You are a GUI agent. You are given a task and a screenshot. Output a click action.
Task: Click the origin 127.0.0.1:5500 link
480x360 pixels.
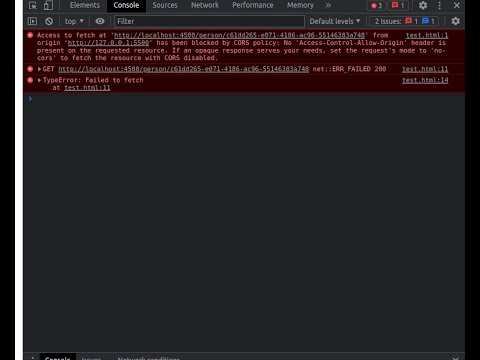coord(108,43)
